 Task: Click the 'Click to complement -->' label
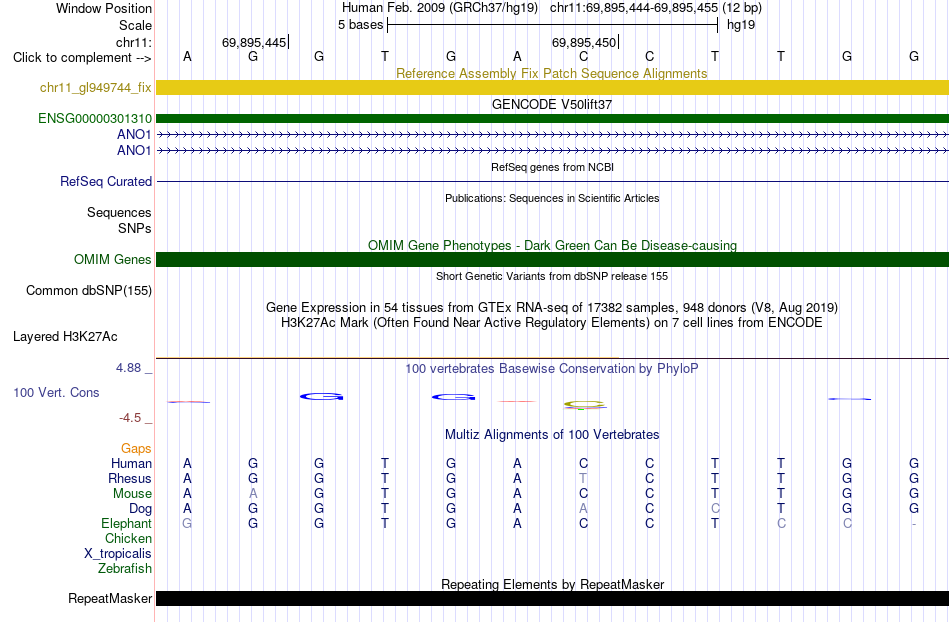click(82, 58)
